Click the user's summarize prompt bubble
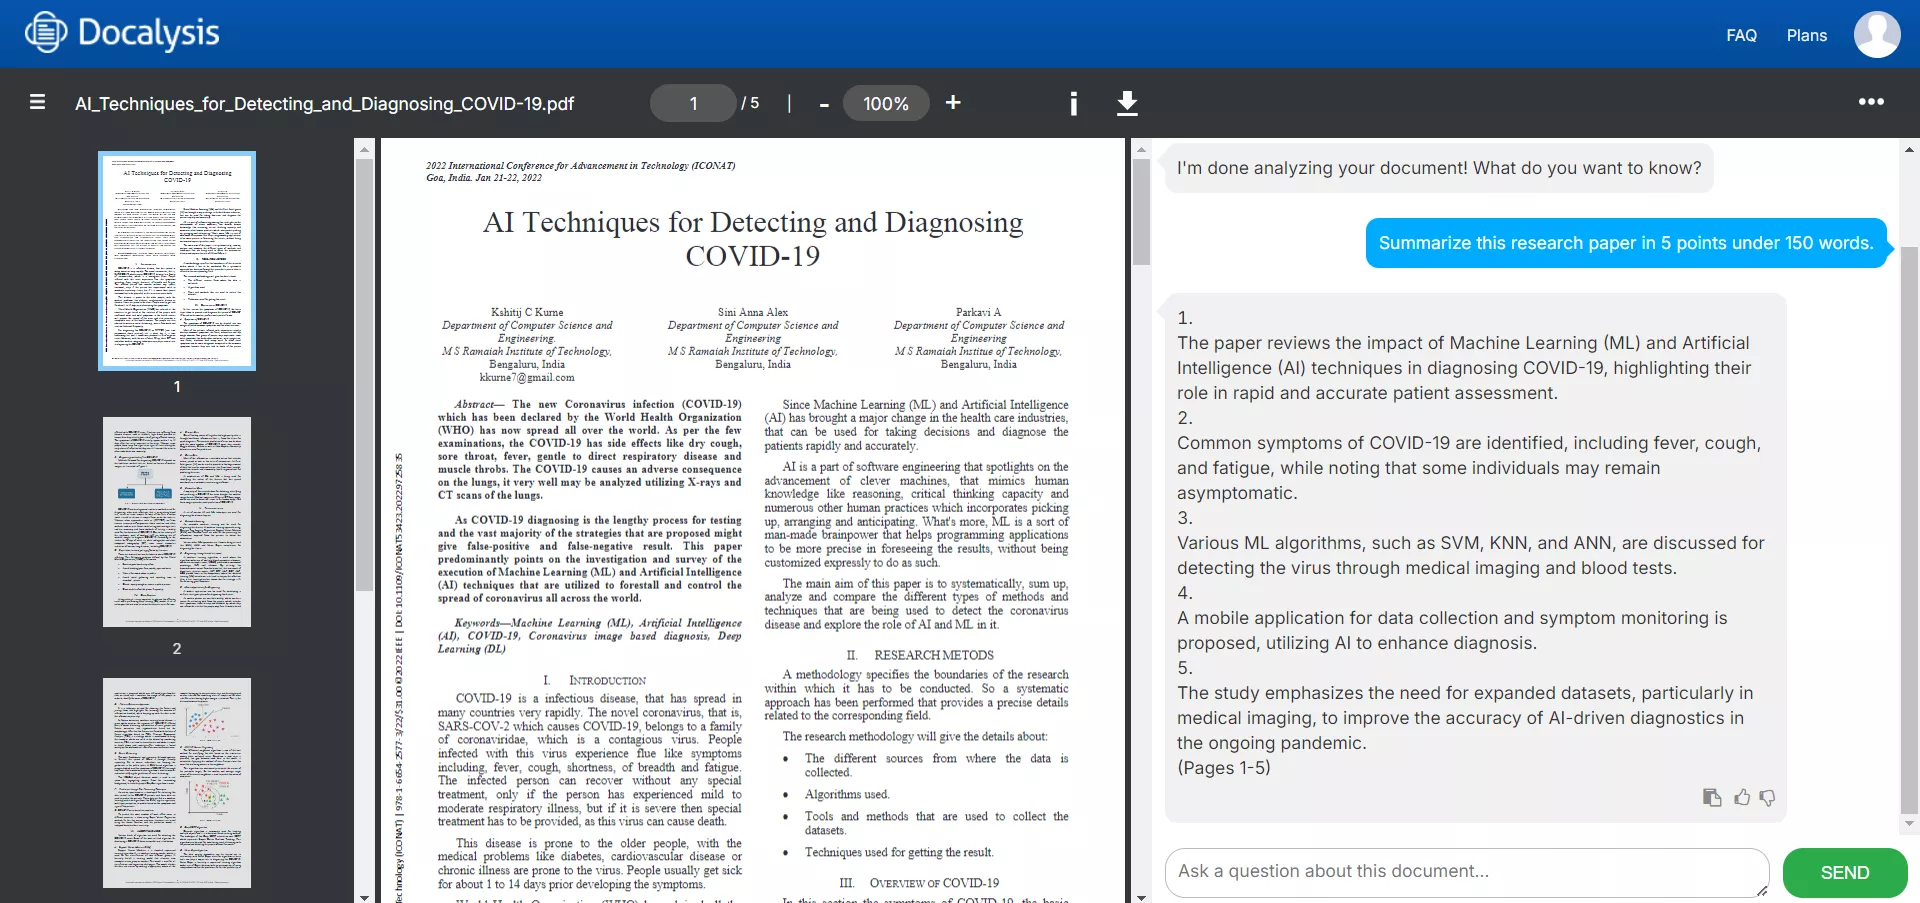1920x903 pixels. pyautogui.click(x=1626, y=243)
